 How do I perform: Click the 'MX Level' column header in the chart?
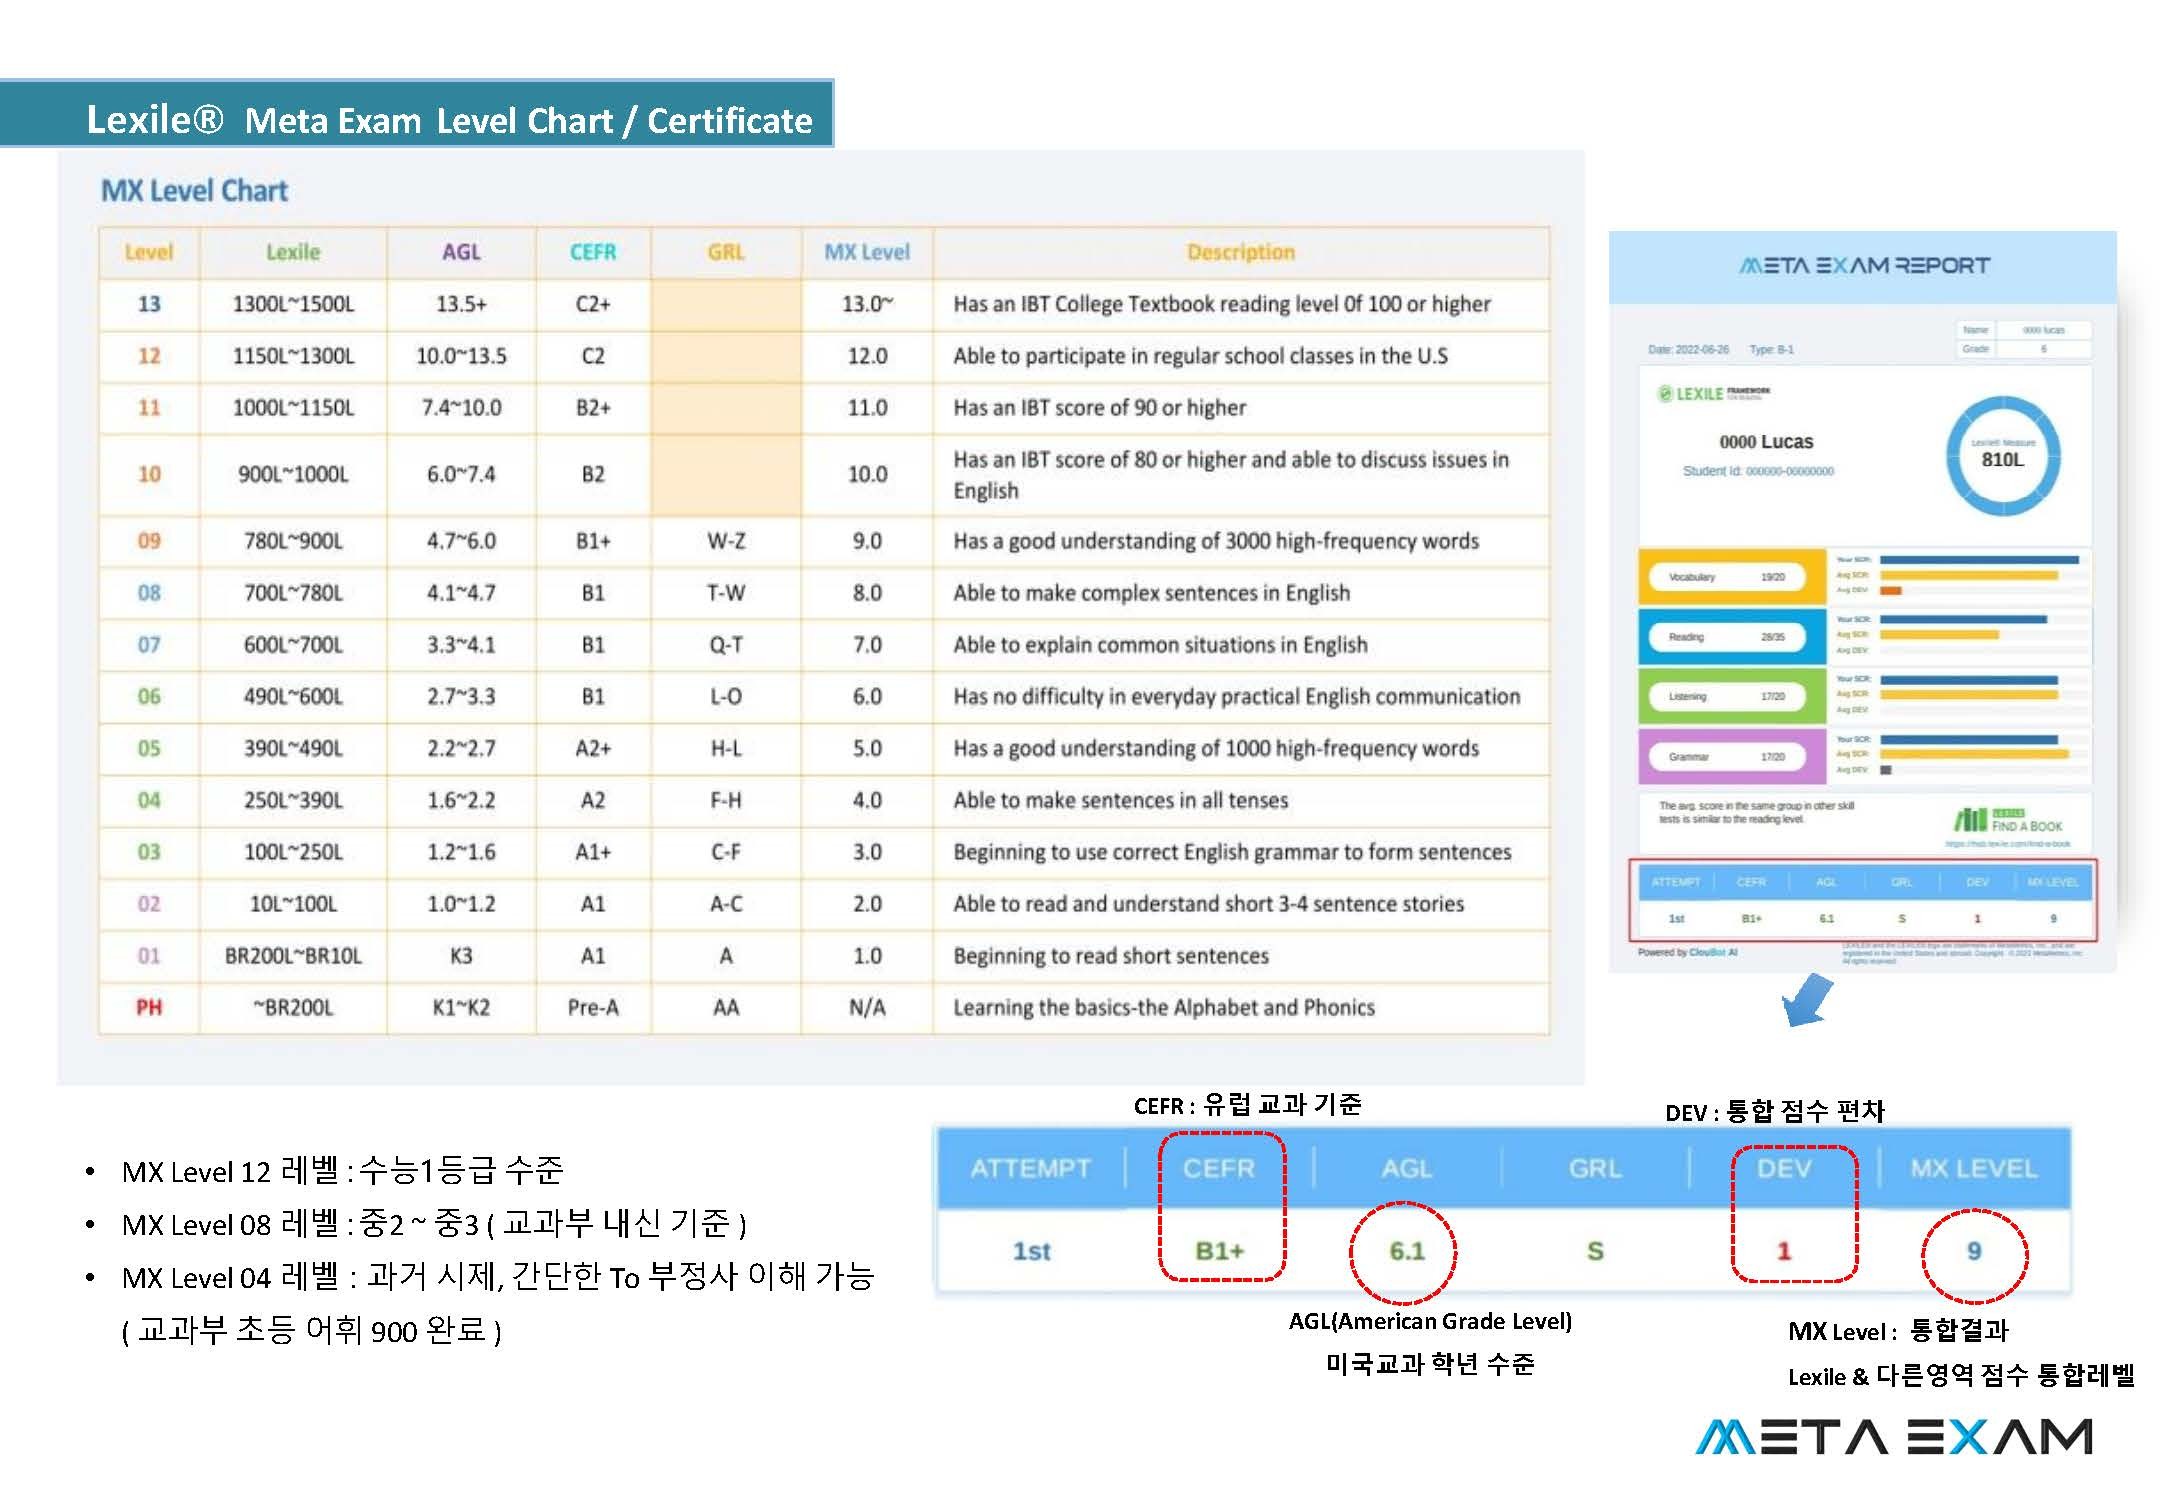pyautogui.click(x=867, y=253)
